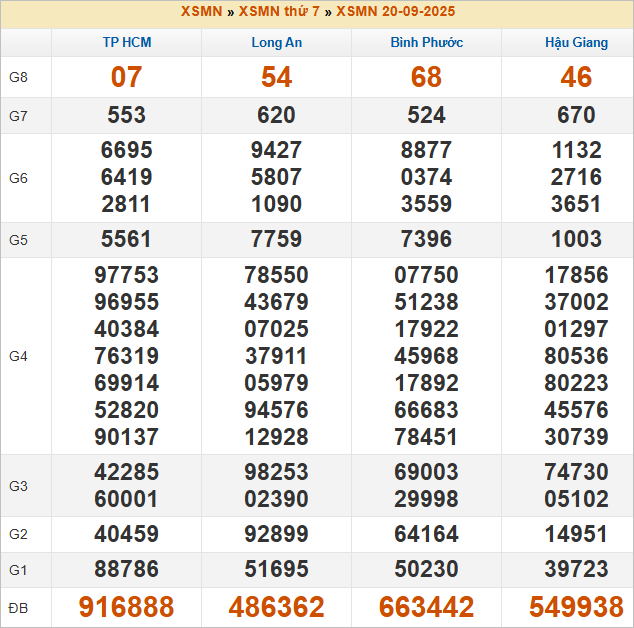Open the XSMN breadcrumb link
The width and height of the screenshot is (634, 628).
click(x=203, y=12)
